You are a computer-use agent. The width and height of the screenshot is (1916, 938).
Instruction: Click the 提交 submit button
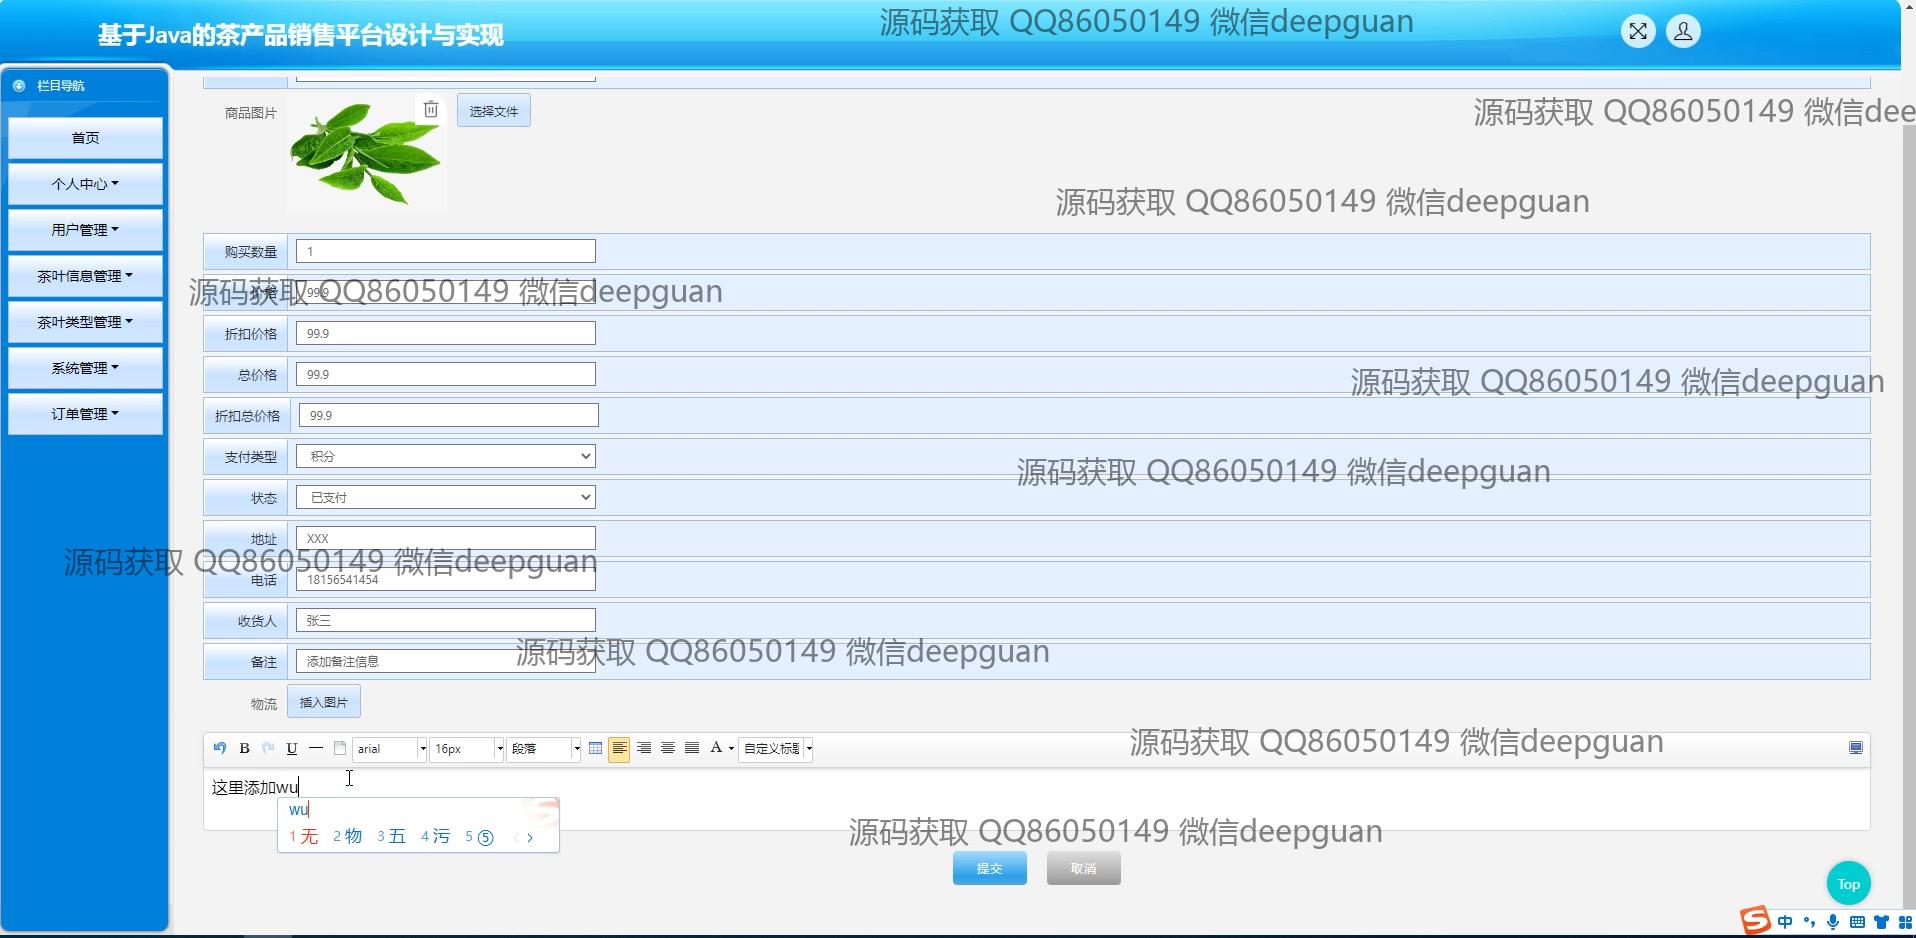(989, 869)
